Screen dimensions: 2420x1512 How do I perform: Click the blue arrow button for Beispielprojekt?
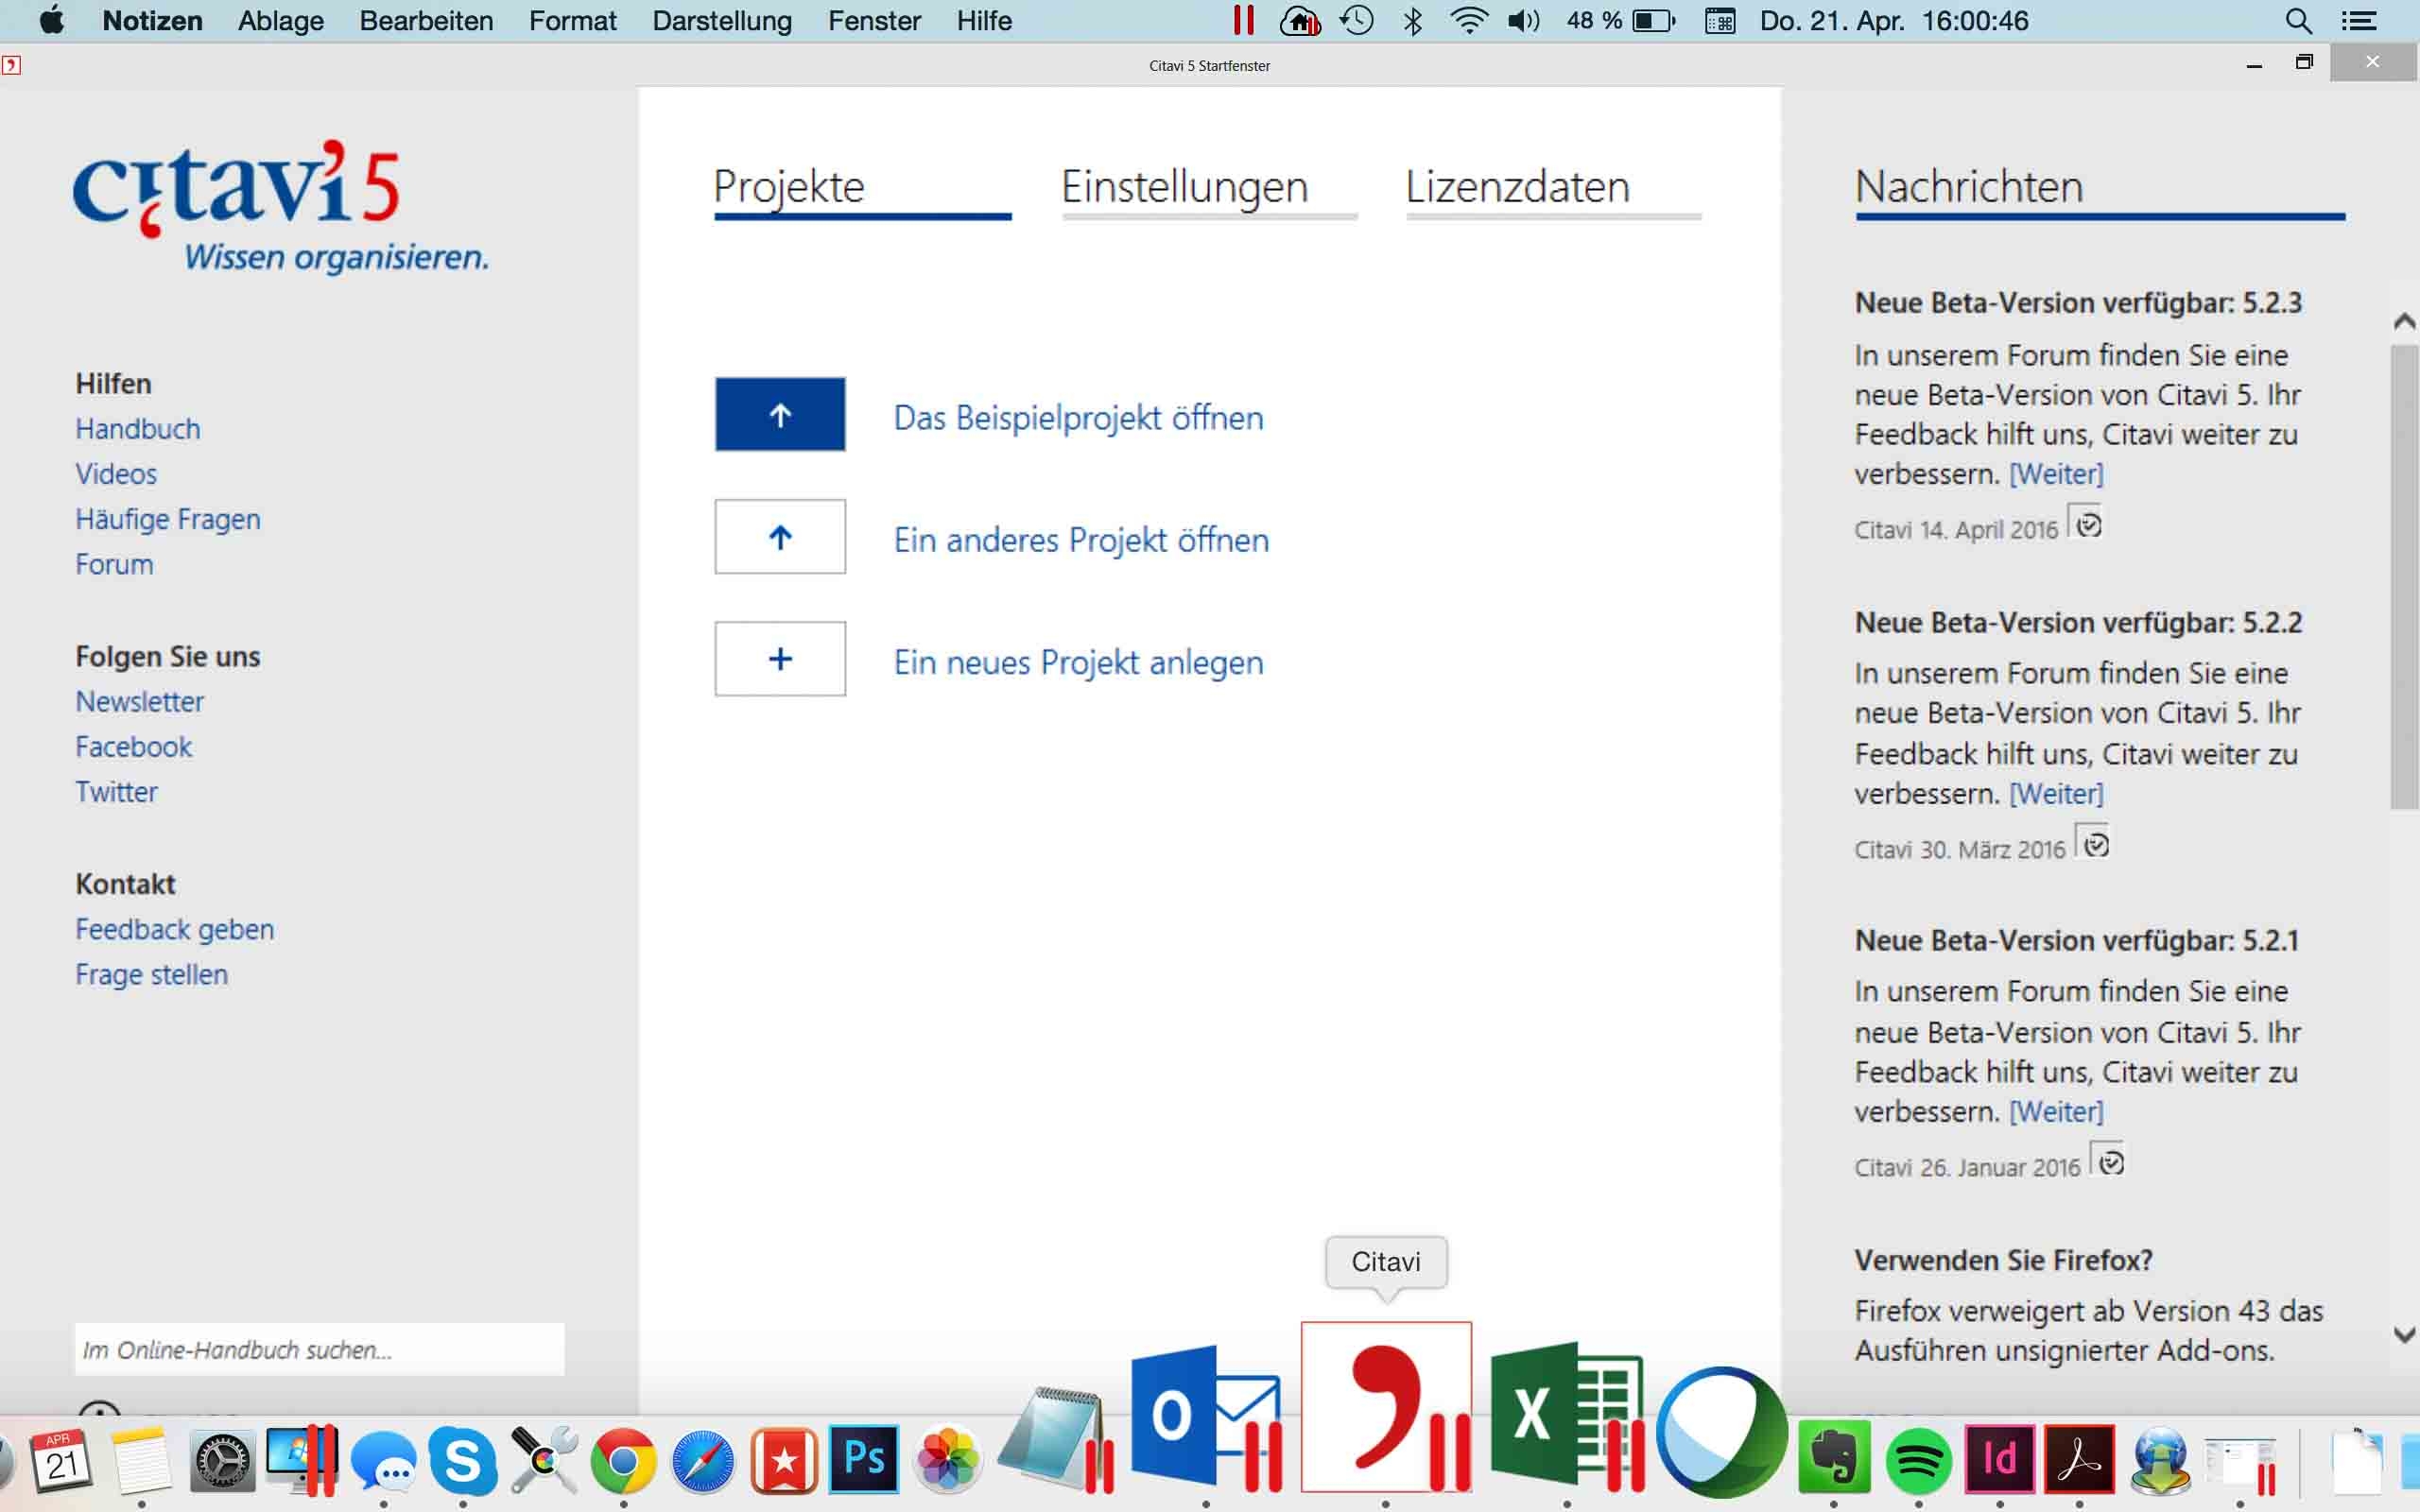click(x=779, y=414)
